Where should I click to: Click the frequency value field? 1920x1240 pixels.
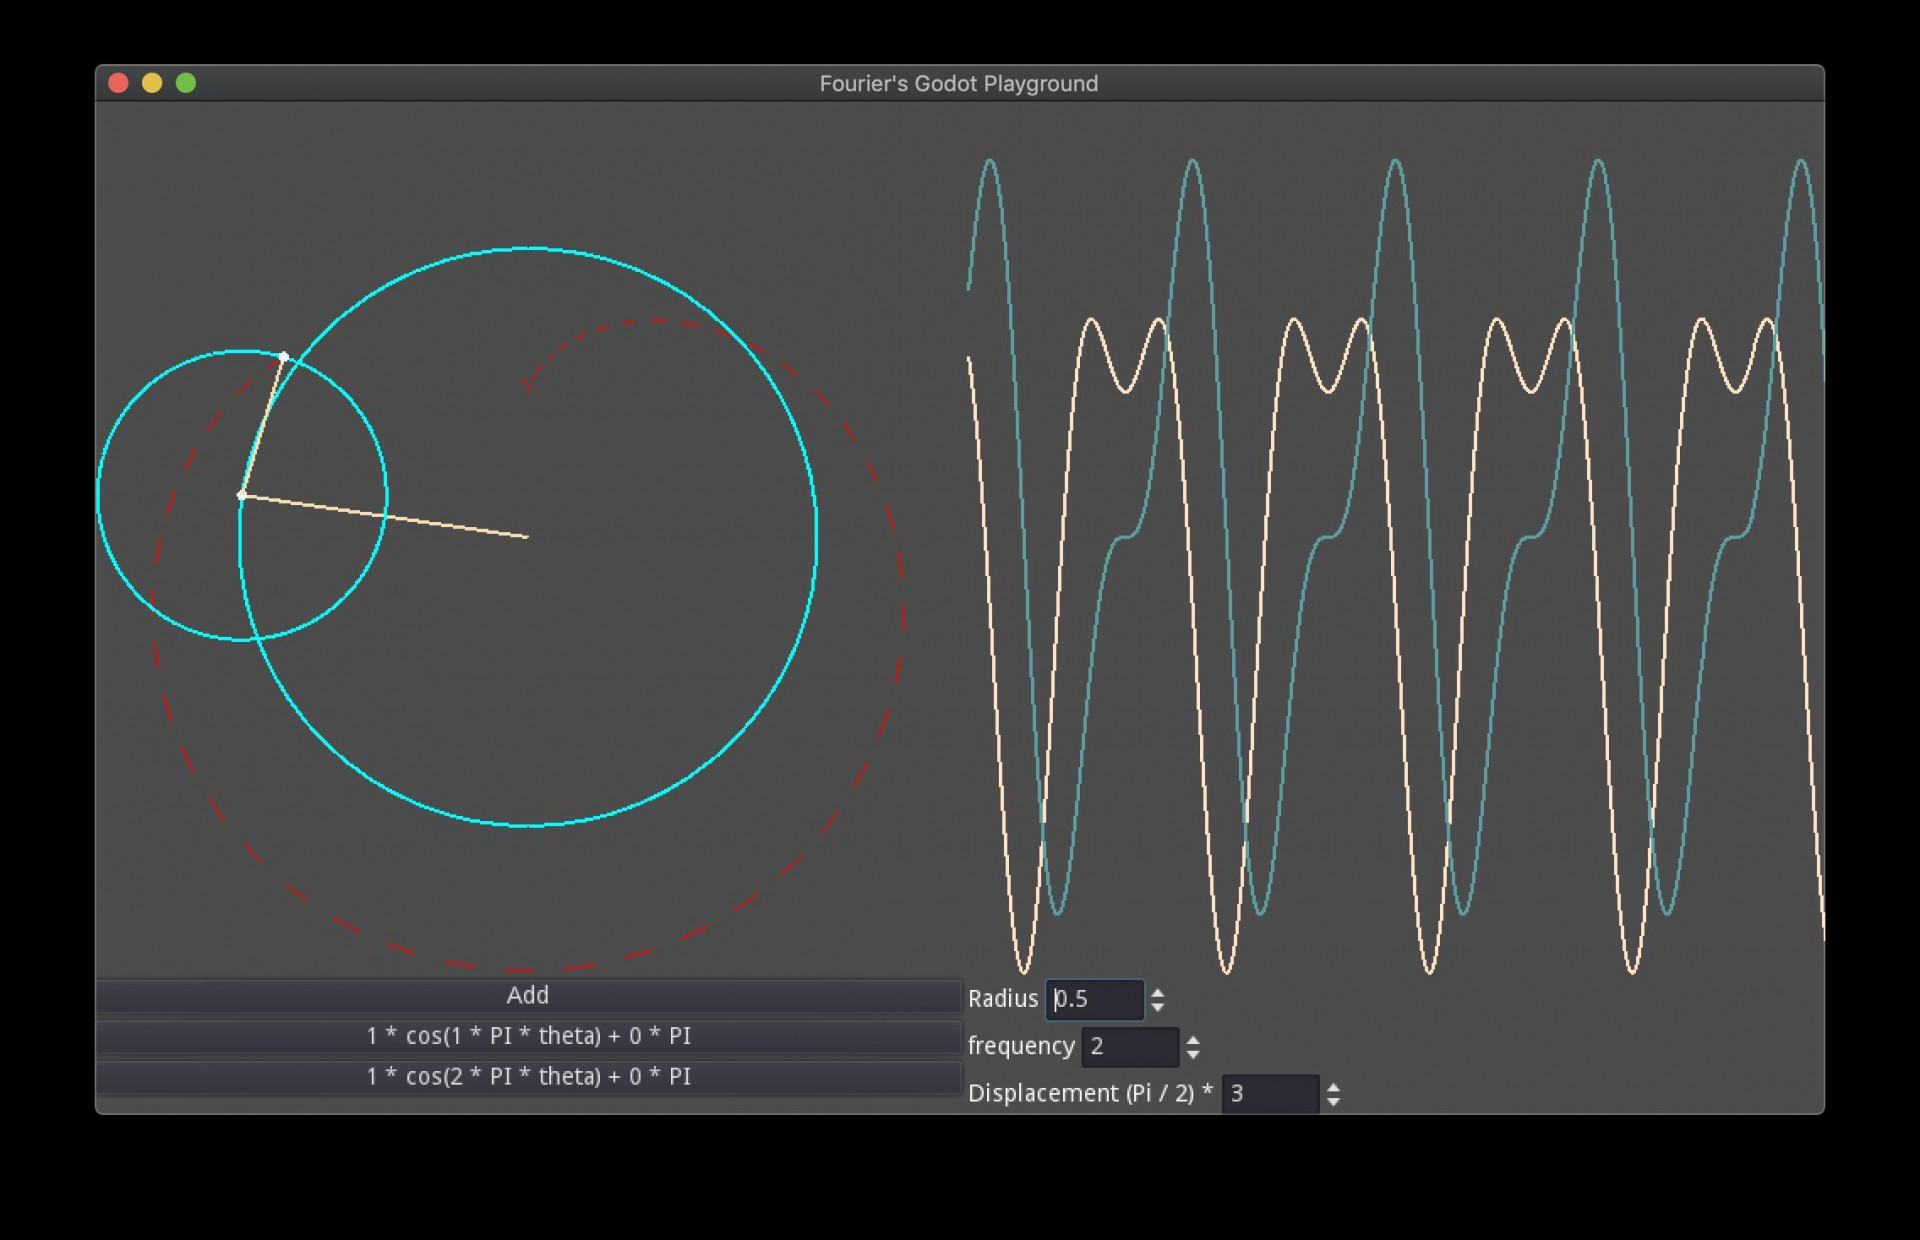pos(1130,1047)
